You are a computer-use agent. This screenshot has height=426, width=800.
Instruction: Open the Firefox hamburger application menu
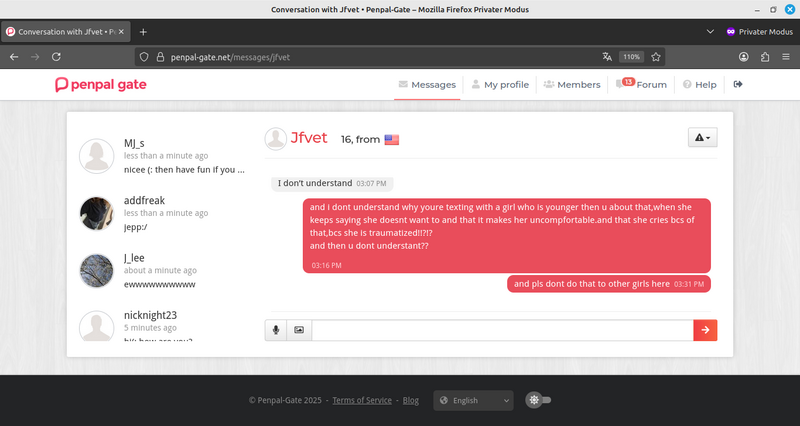coord(786,57)
